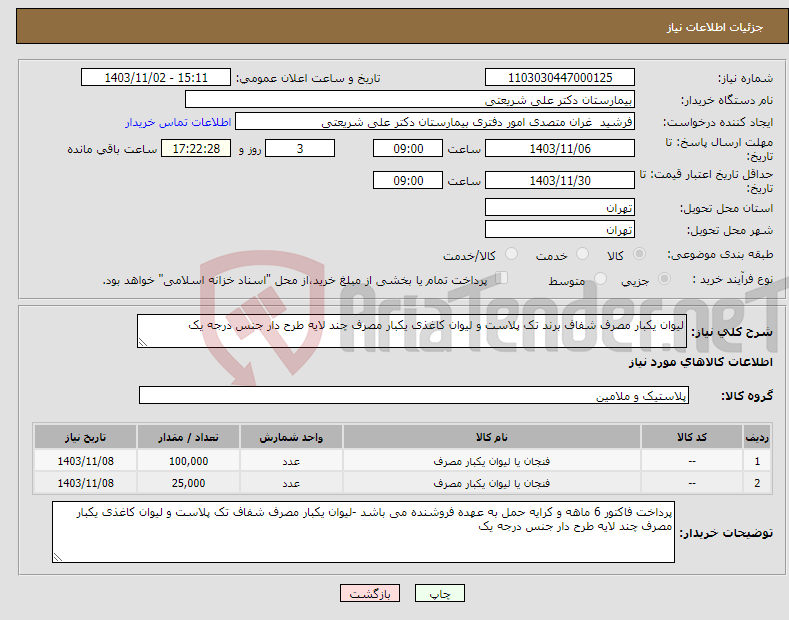The width and height of the screenshot is (789, 620).
Task: Open اطلاعات تماس خریدار link
Action: point(178,122)
